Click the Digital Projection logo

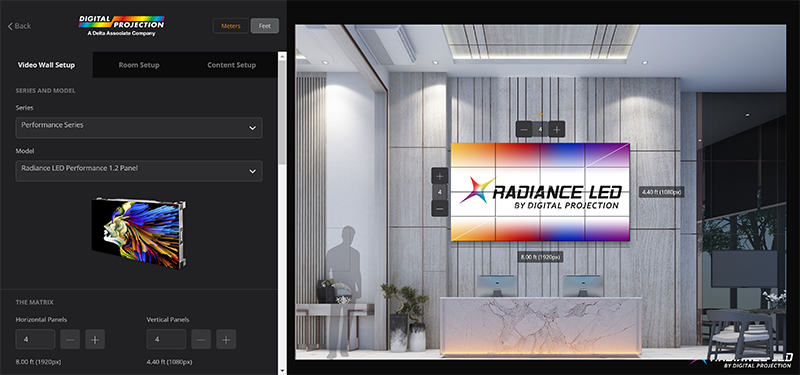coord(121,26)
